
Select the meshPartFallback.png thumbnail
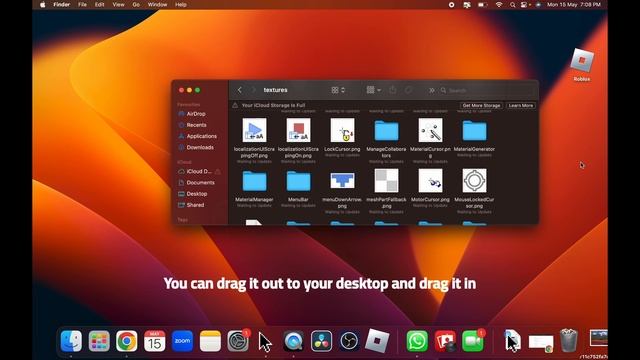click(386, 180)
